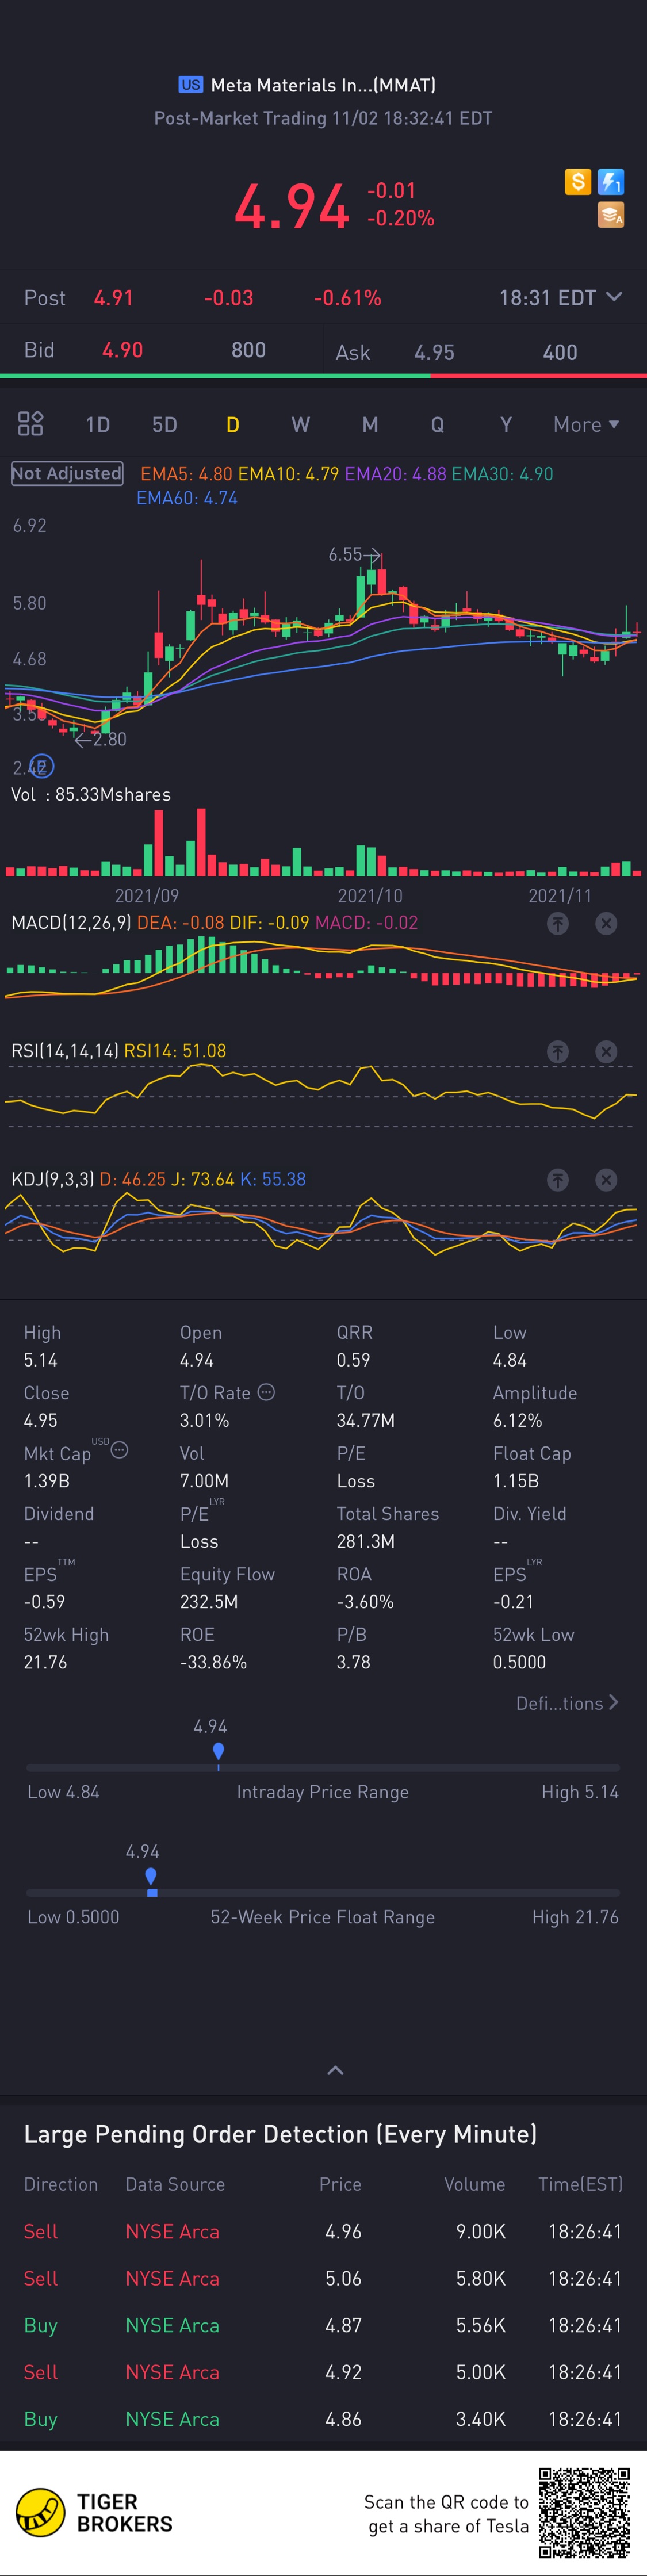Switch chart to 1D timeframe
The image size is (647, 2576).
point(97,425)
